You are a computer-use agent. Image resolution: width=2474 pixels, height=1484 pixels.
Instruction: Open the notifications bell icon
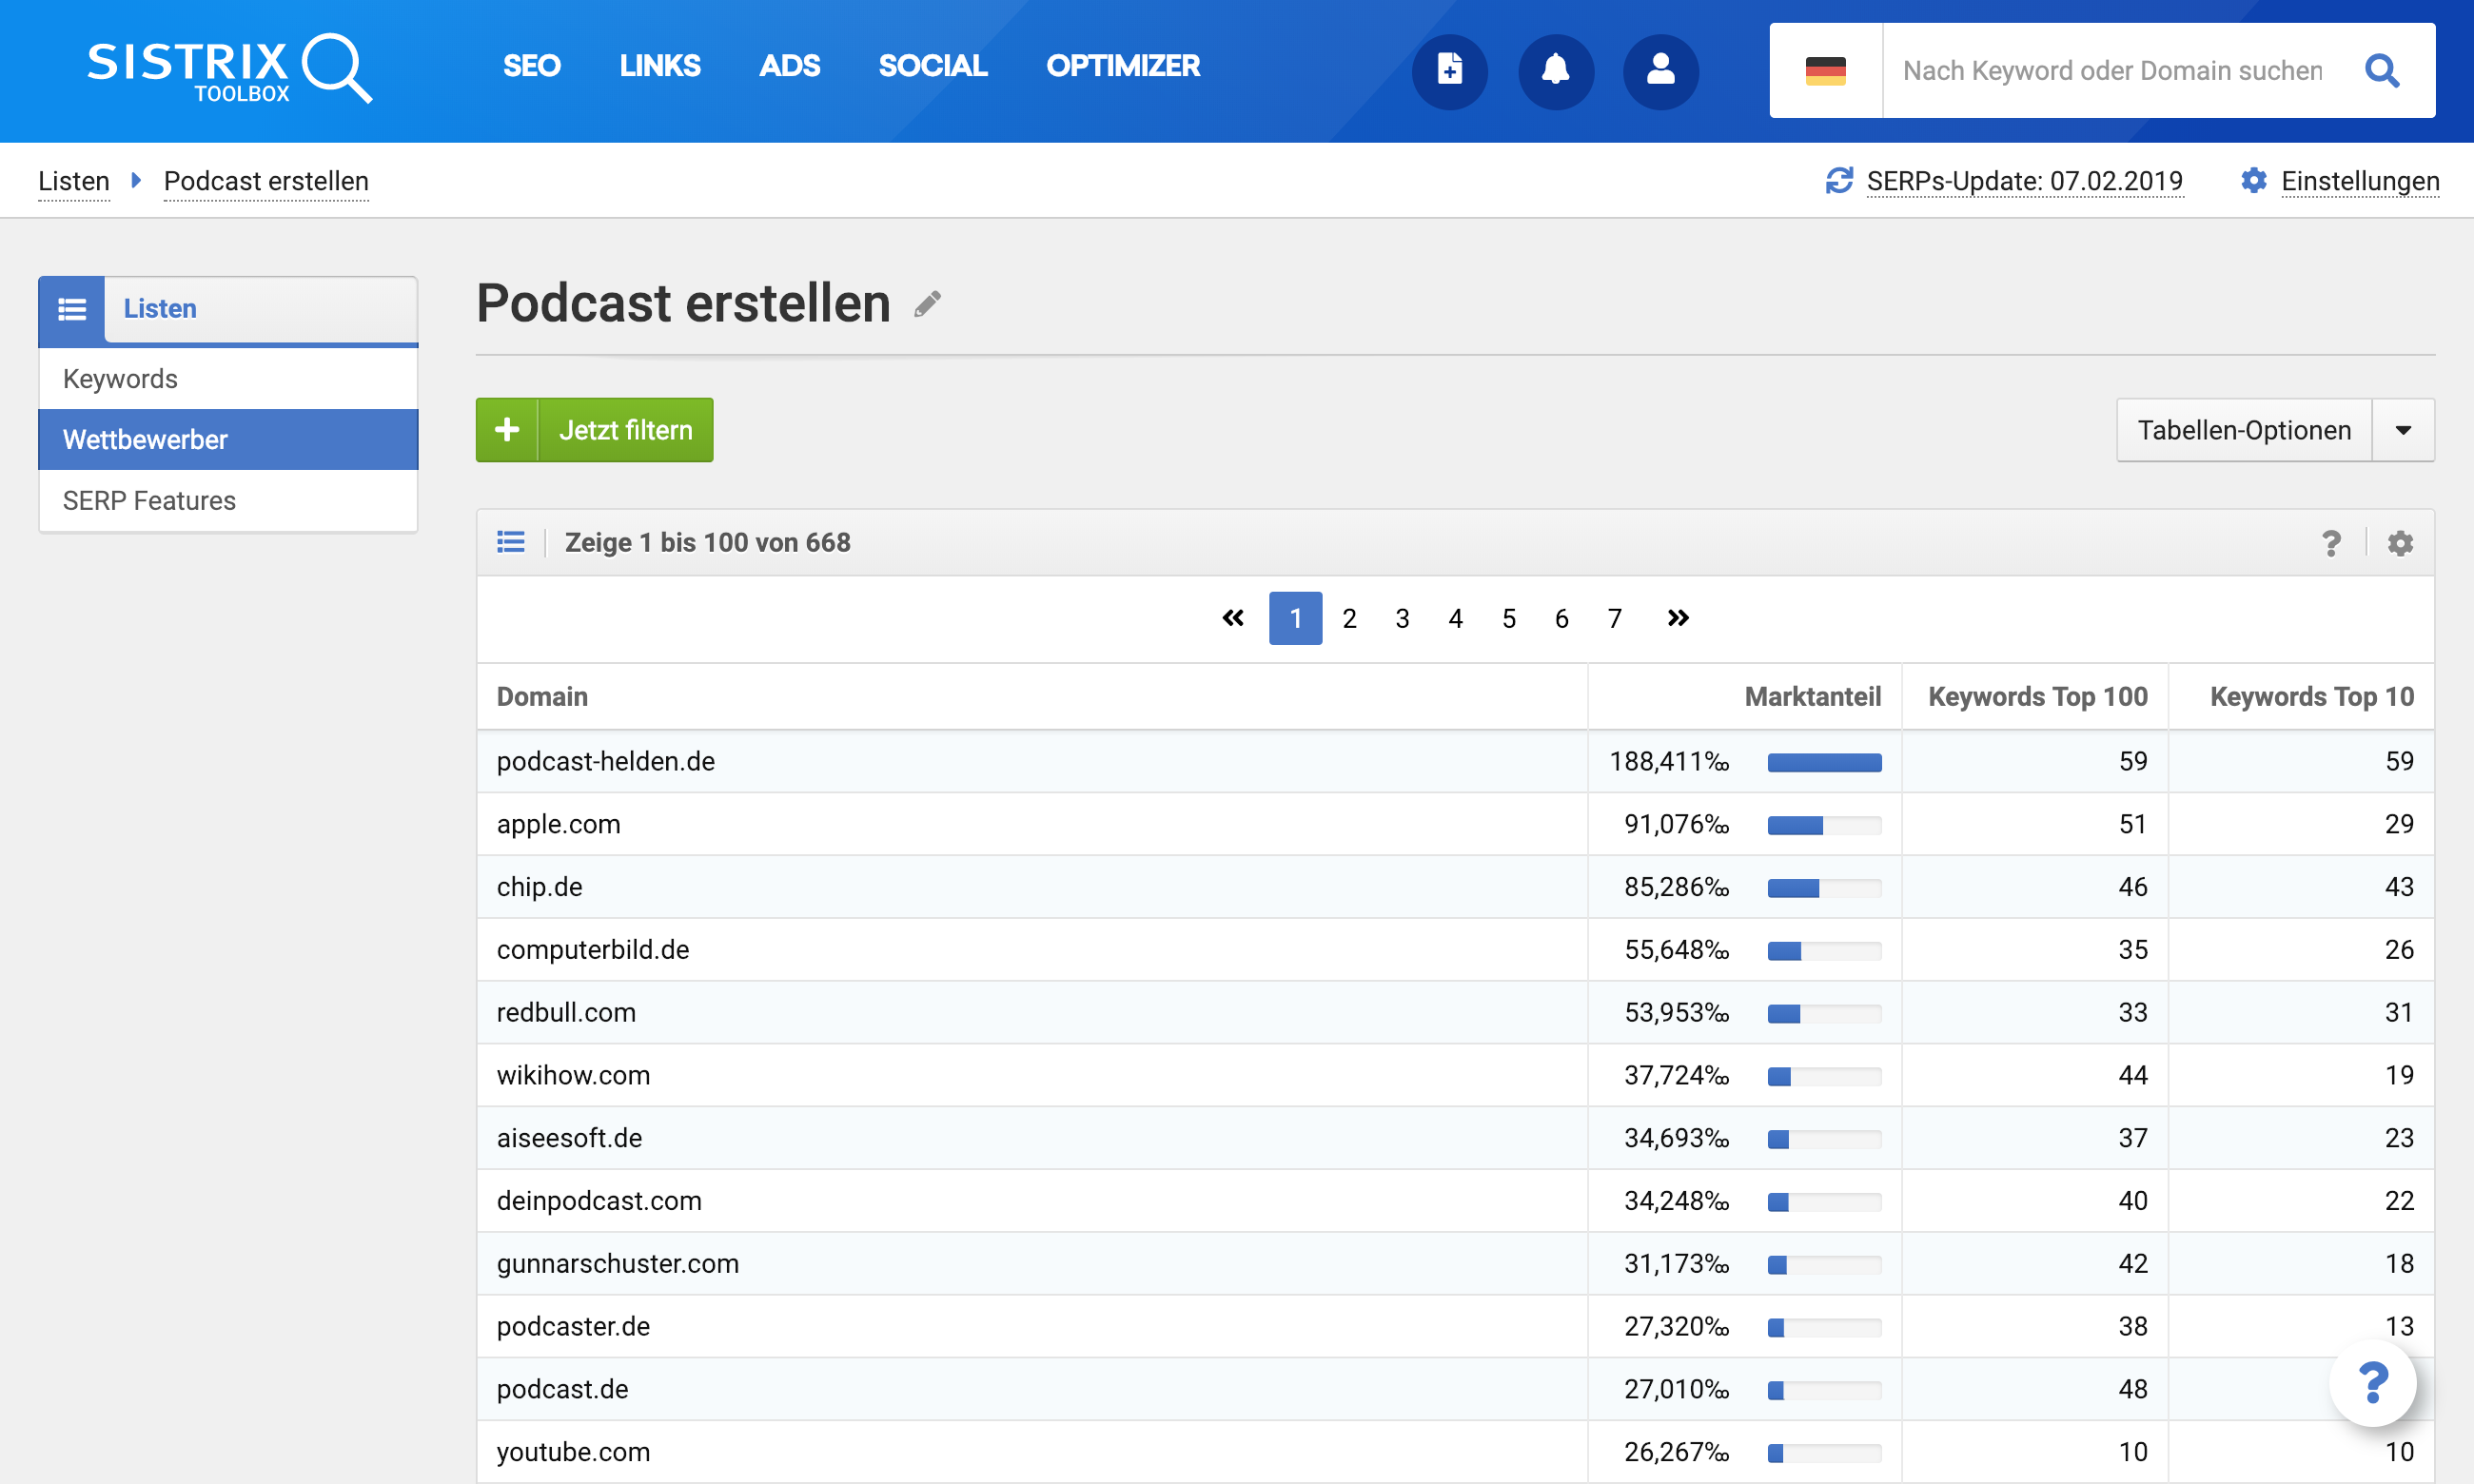1555,70
